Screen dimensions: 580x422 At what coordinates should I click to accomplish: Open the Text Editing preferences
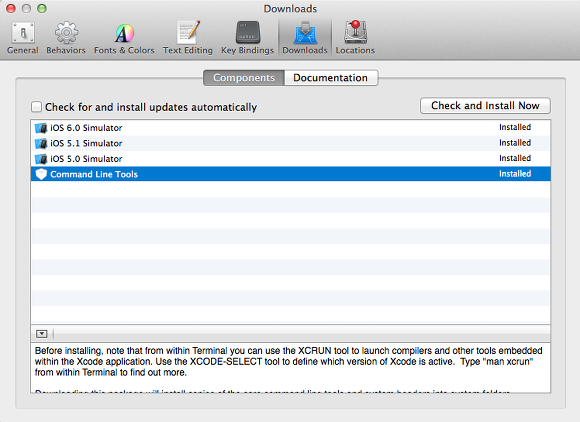pos(188,38)
